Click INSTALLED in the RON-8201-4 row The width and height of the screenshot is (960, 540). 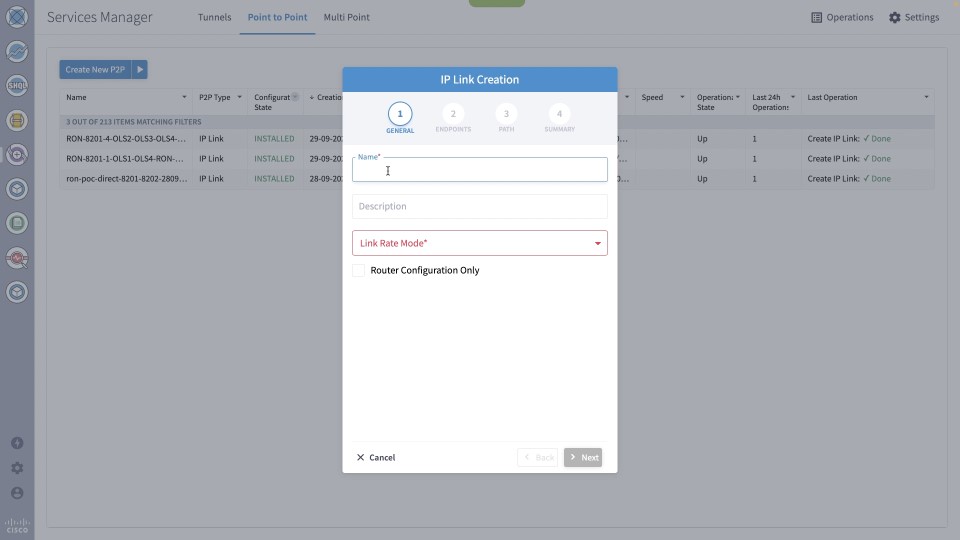tap(274, 139)
